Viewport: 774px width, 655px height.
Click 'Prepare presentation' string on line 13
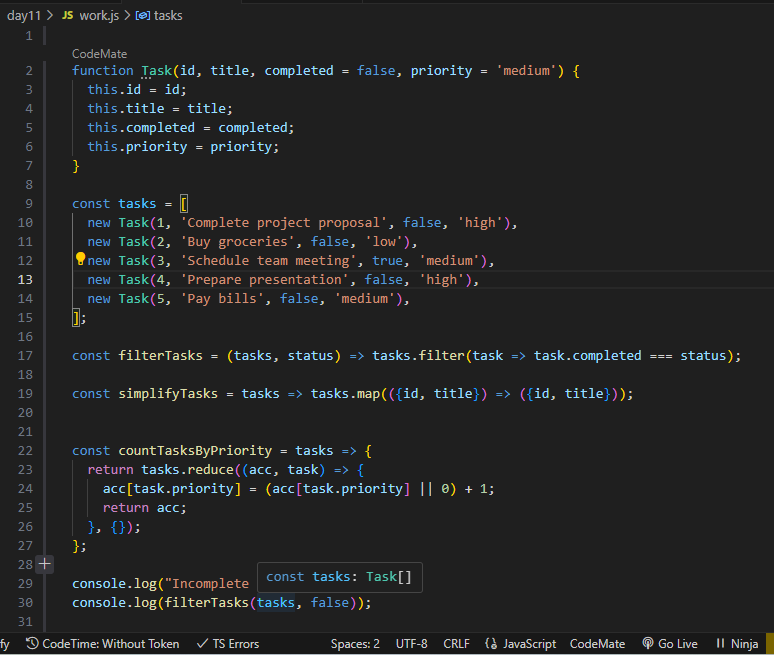264,280
